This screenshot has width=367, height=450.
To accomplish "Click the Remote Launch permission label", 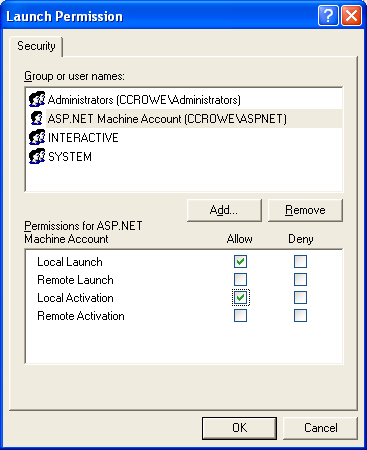I will [x=75, y=280].
